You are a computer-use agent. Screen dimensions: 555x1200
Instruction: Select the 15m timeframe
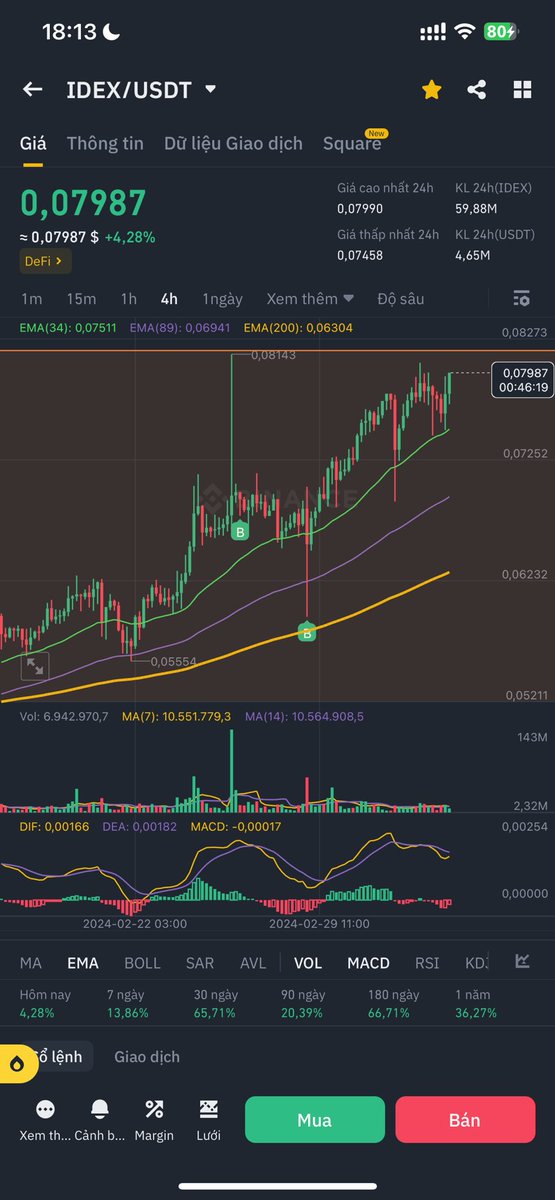(x=81, y=298)
